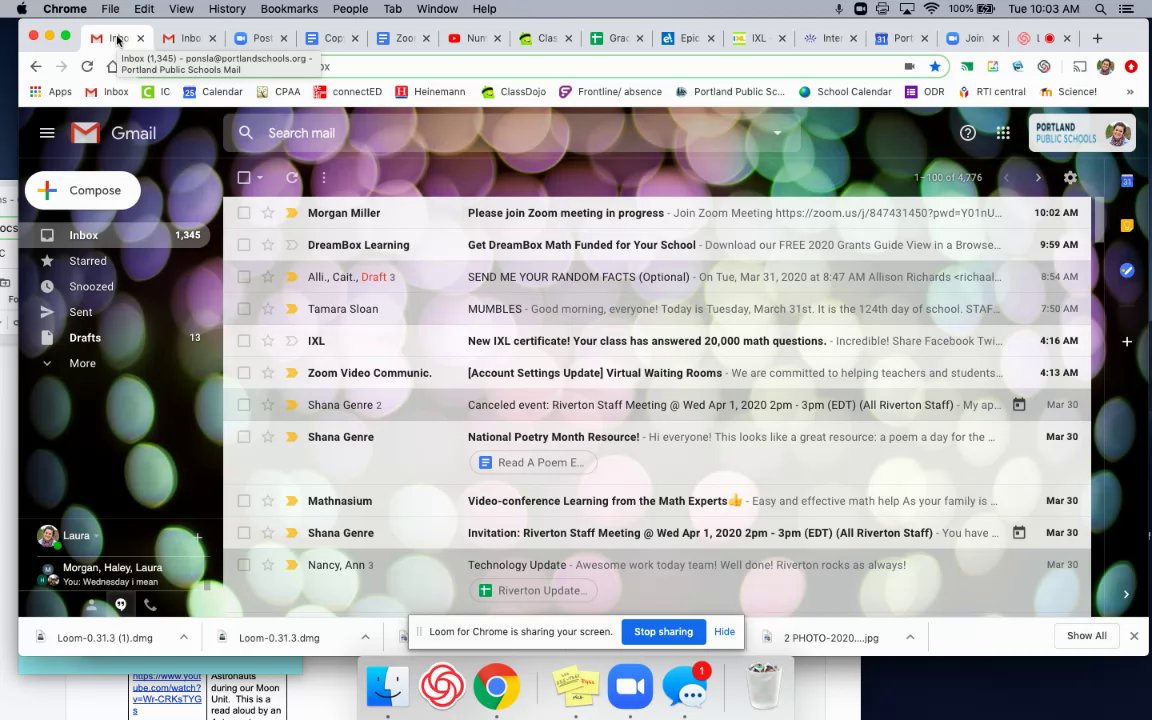Open the People menu in Chrome
This screenshot has height=720, width=1152.
pos(350,9)
